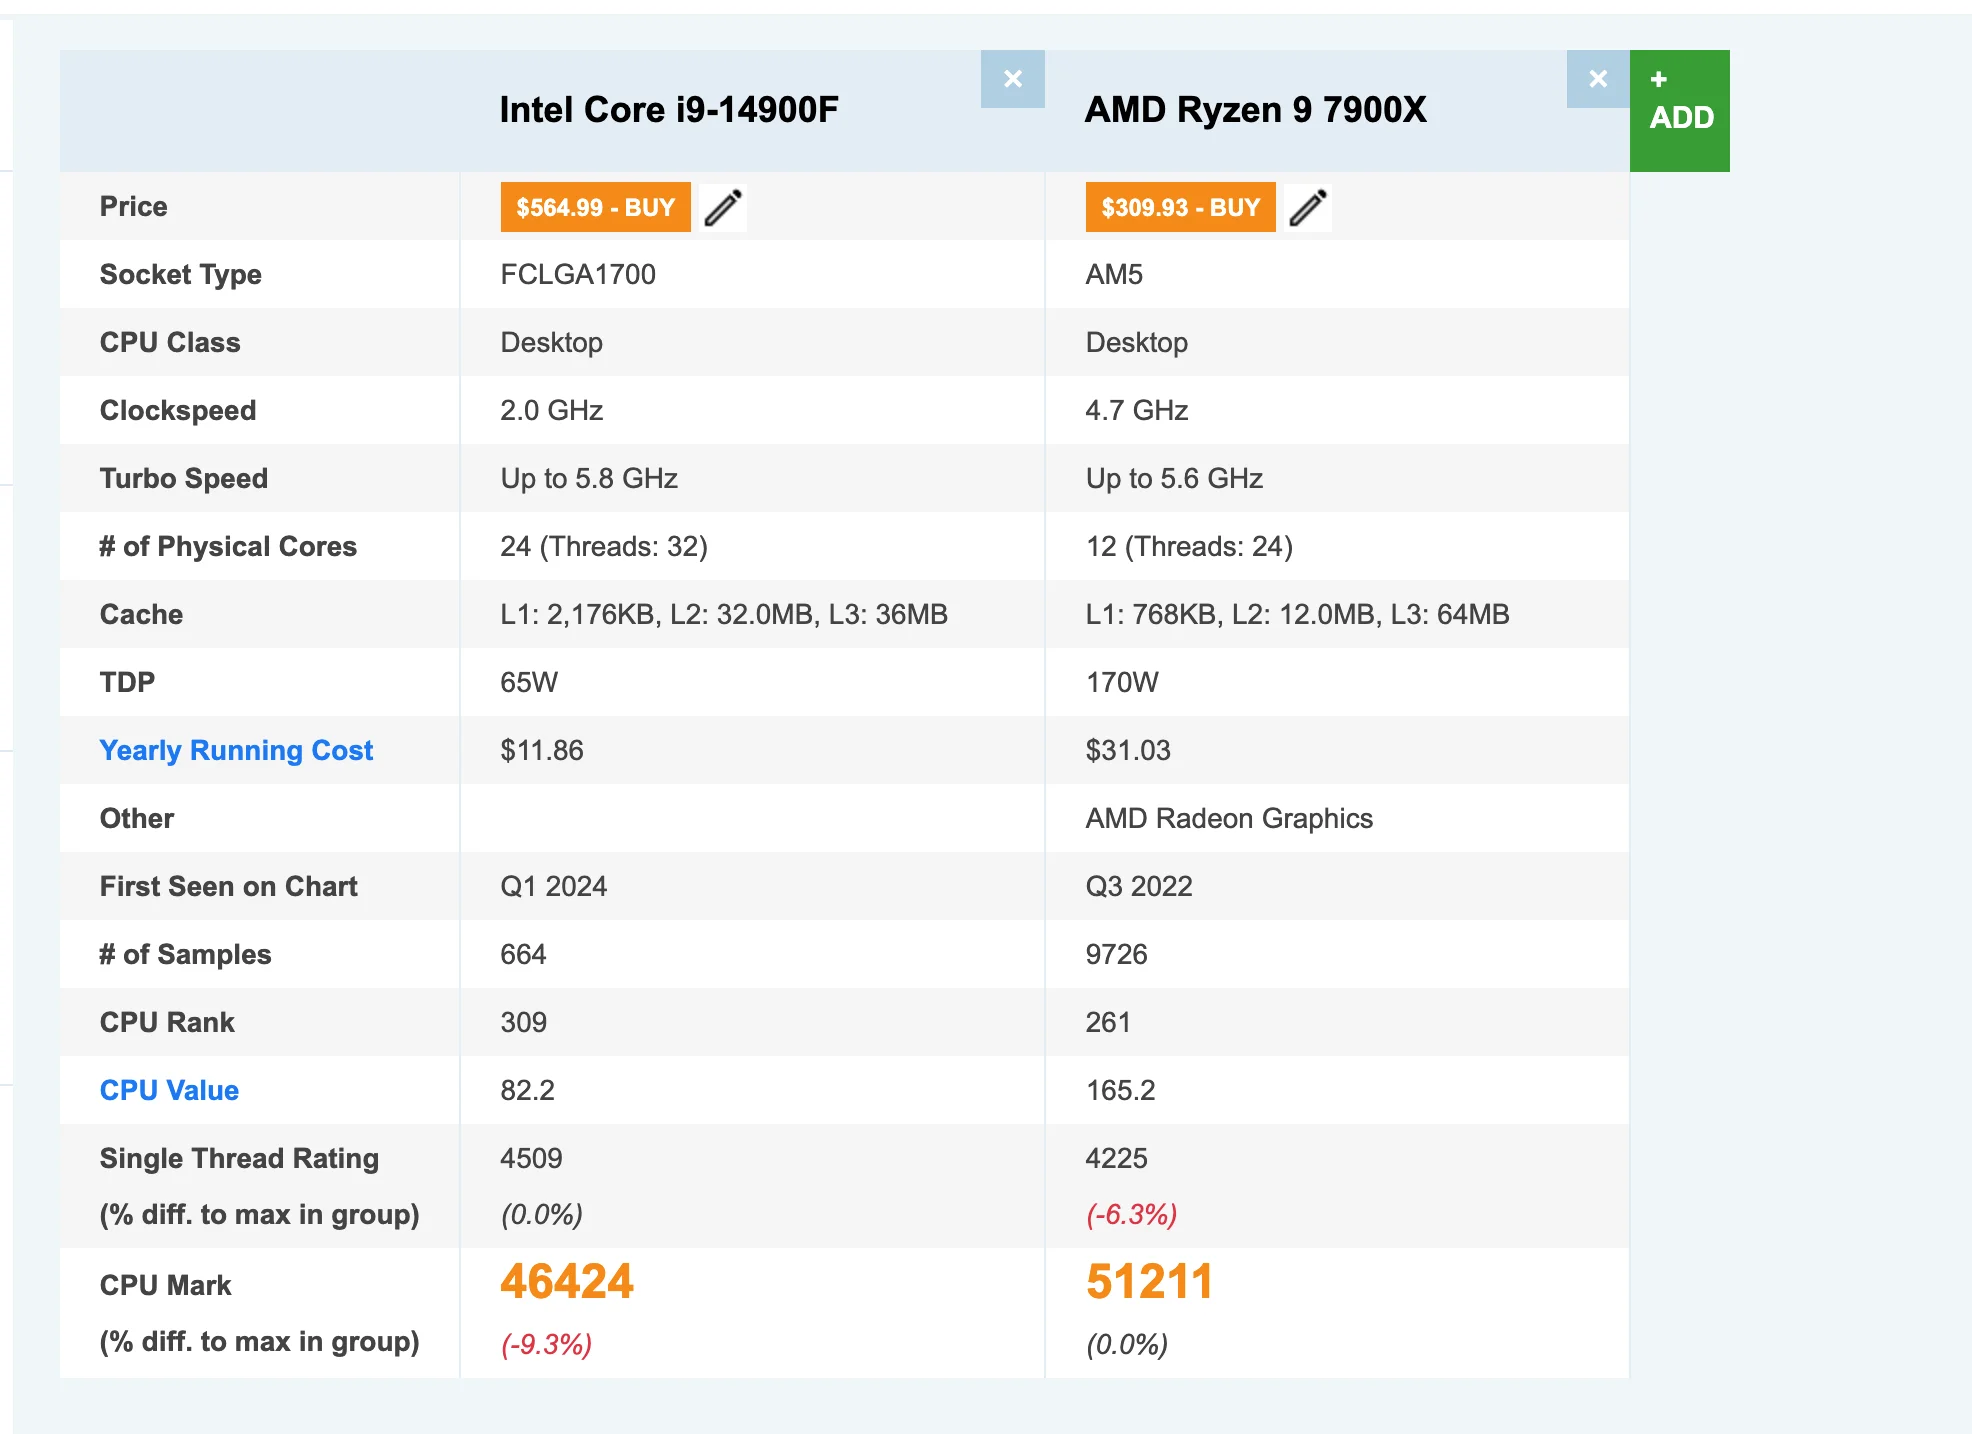The image size is (1972, 1434).
Task: Click the AMD Ryzen 9 7900X heading
Action: [x=1256, y=109]
